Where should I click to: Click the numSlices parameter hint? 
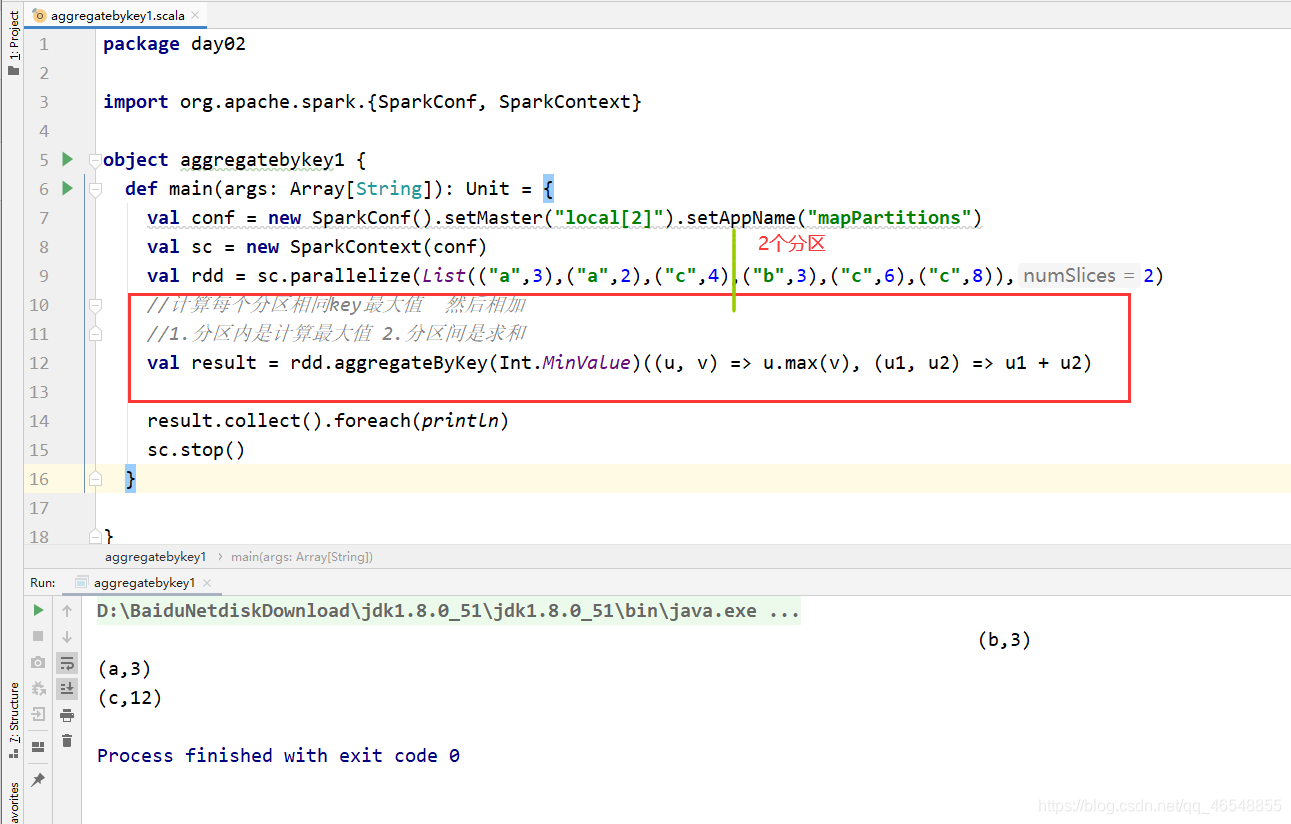1079,276
